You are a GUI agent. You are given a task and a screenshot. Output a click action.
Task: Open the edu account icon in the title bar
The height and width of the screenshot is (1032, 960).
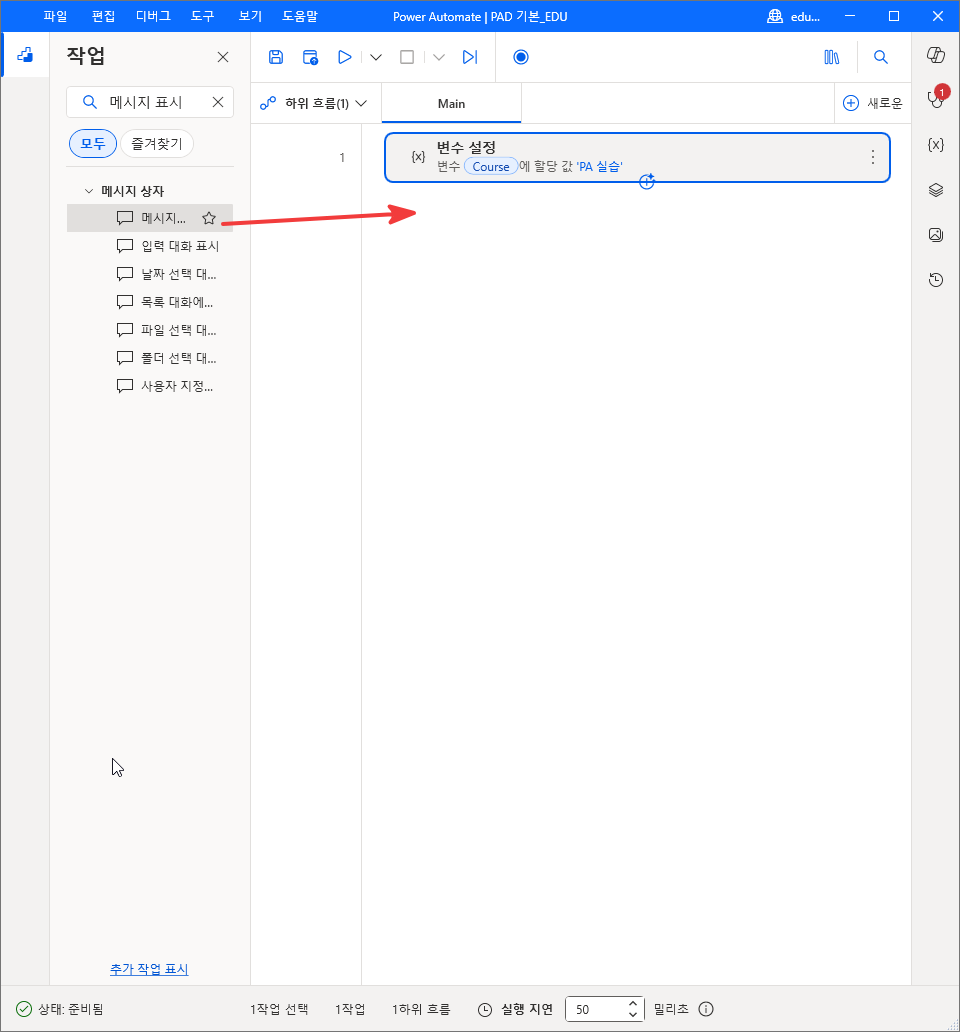point(774,16)
